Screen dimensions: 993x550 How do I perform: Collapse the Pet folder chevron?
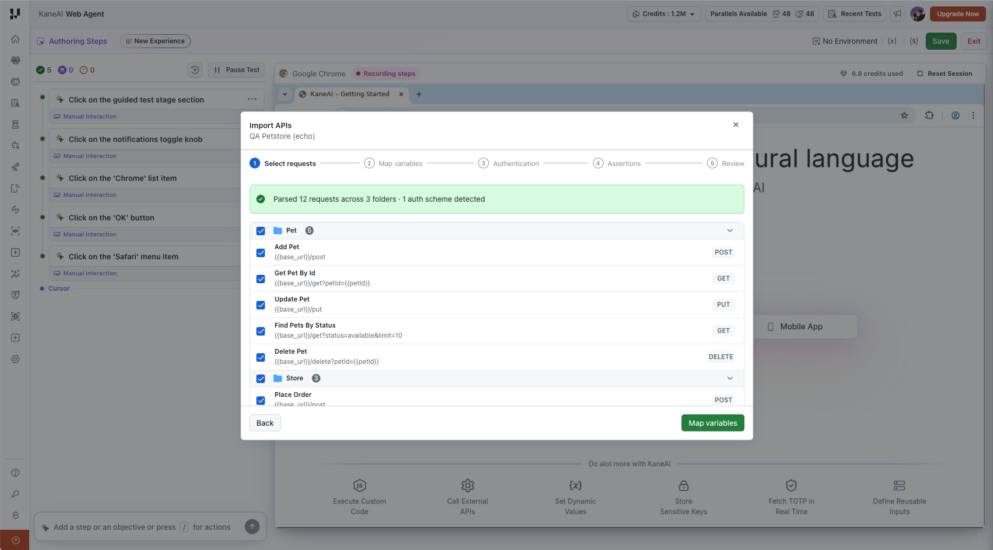click(730, 231)
